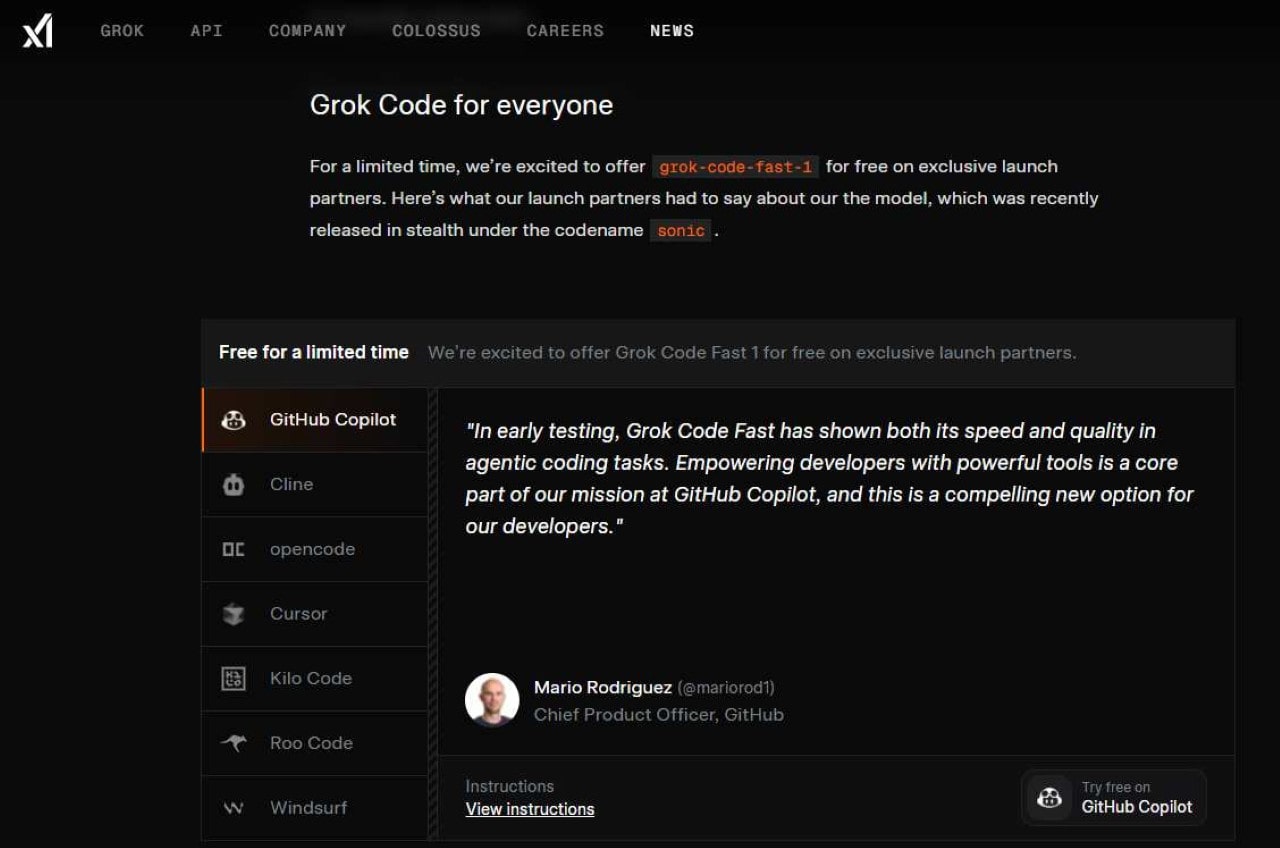
Task: Select the Windsurf icon in the sidebar
Action: (x=233, y=807)
